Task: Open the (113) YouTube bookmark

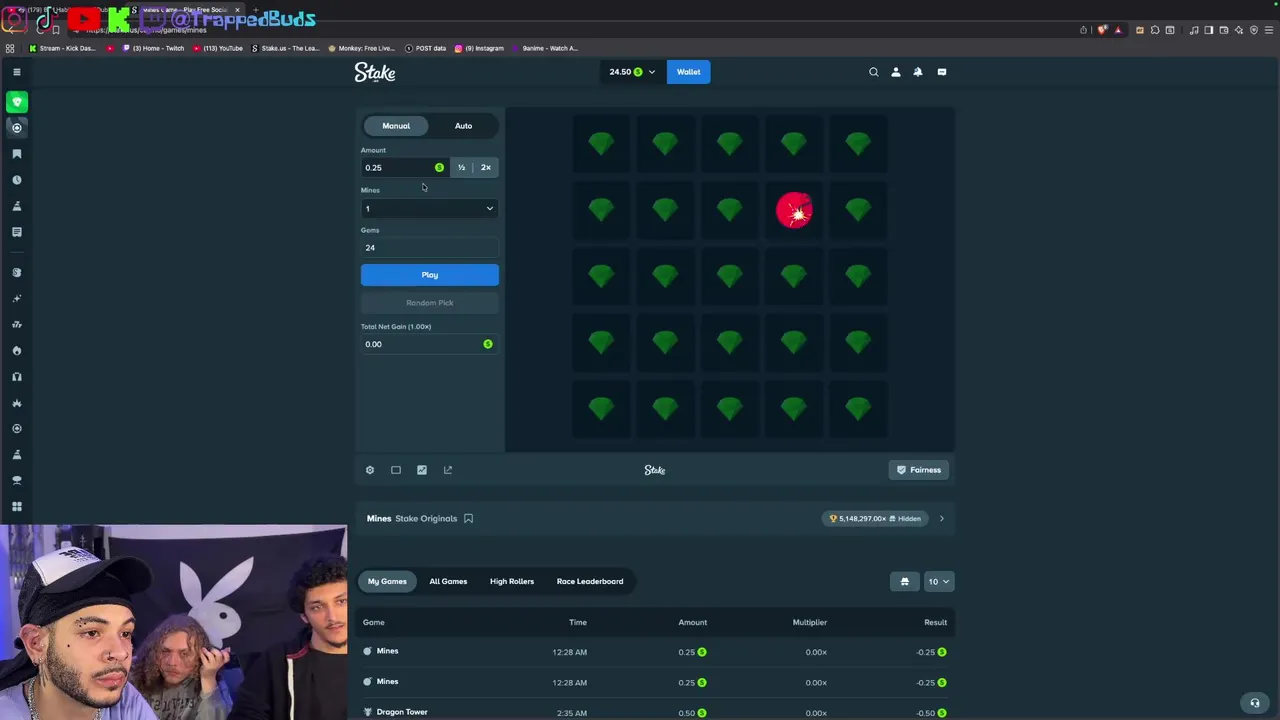Action: [218, 48]
